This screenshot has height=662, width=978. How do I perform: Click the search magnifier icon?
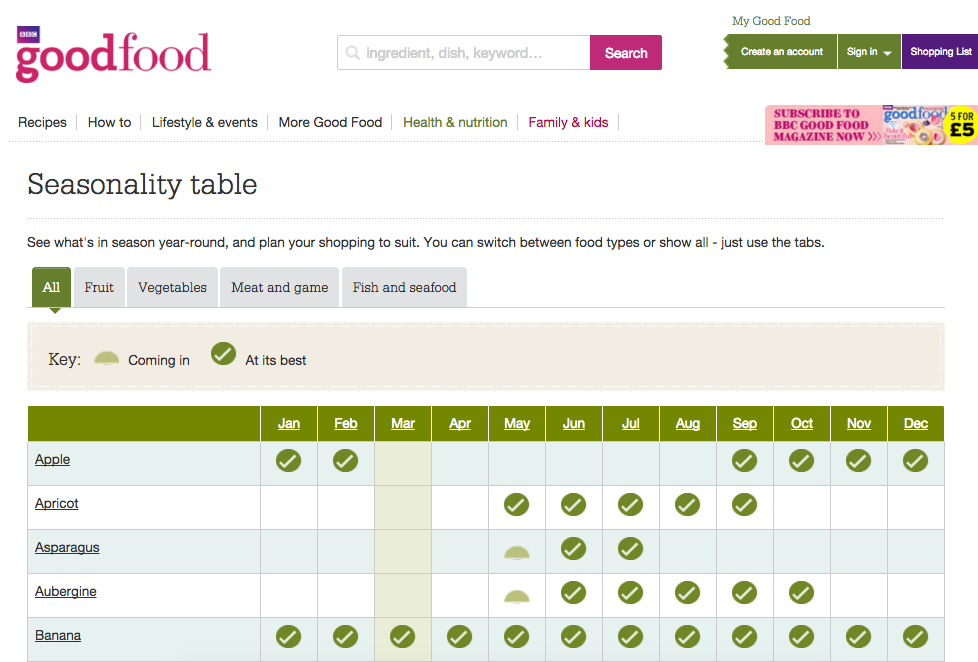click(353, 53)
